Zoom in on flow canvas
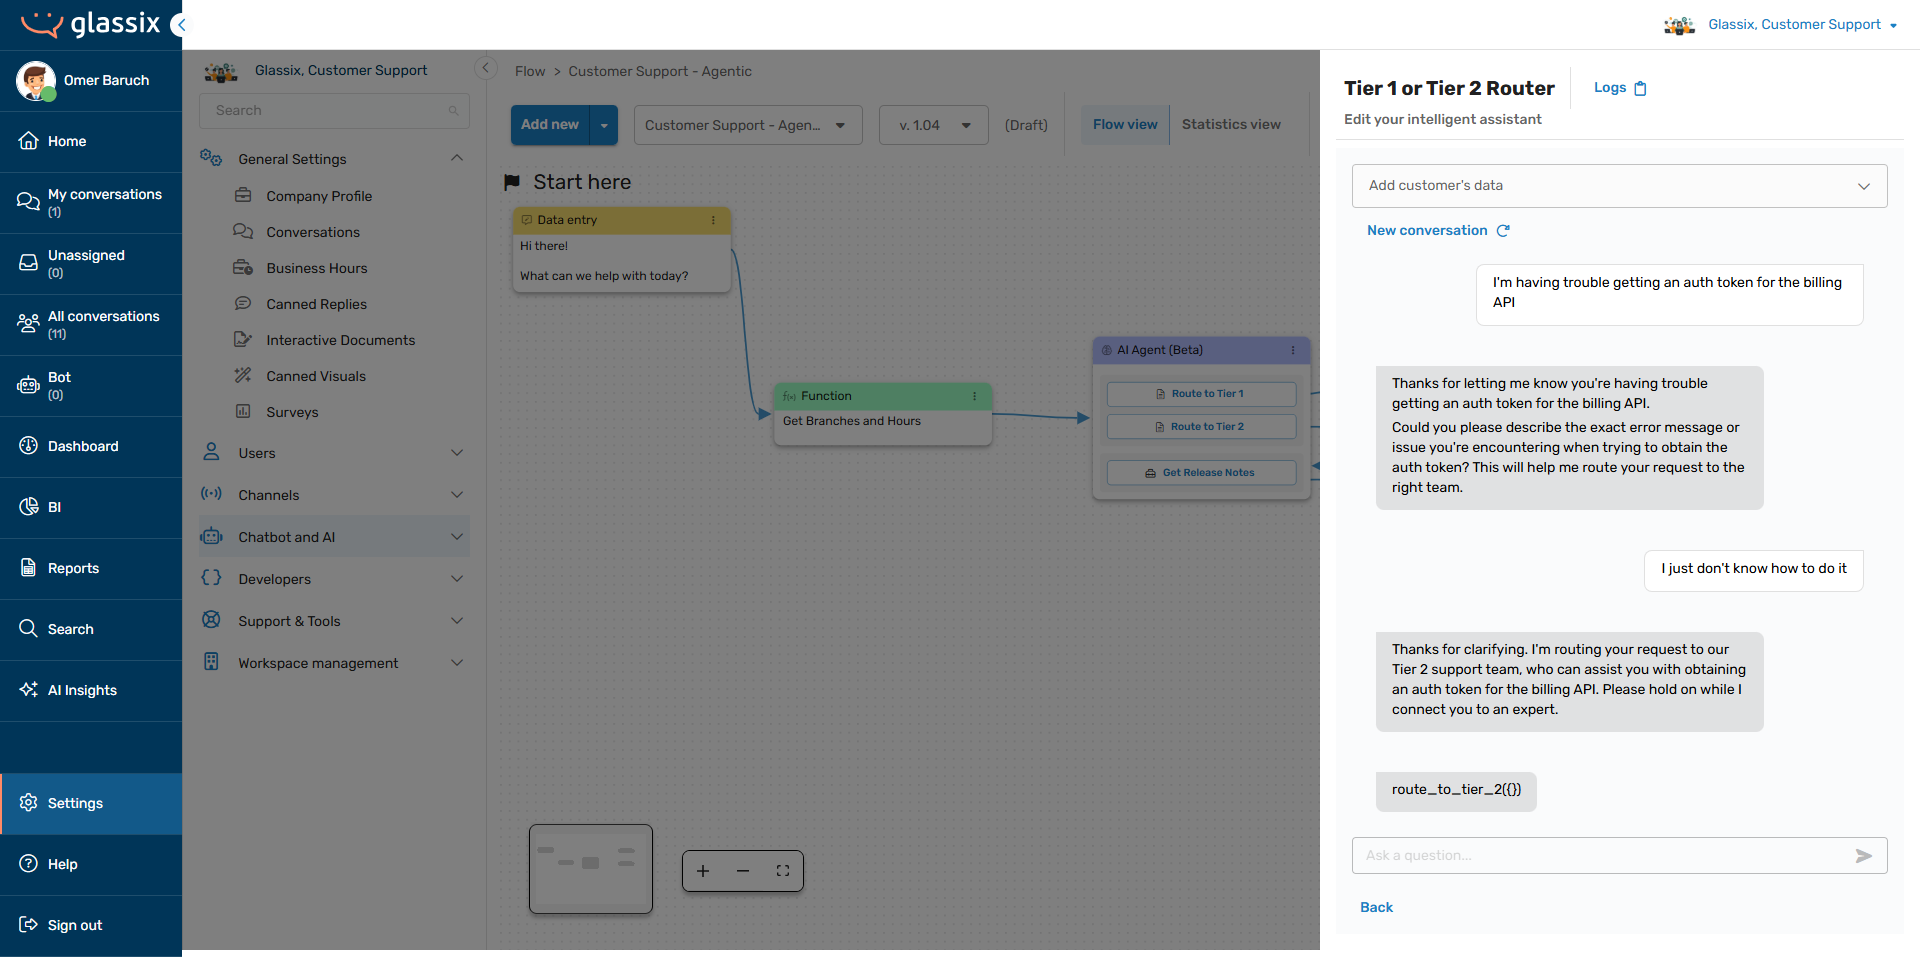The height and width of the screenshot is (957, 1920). [703, 871]
